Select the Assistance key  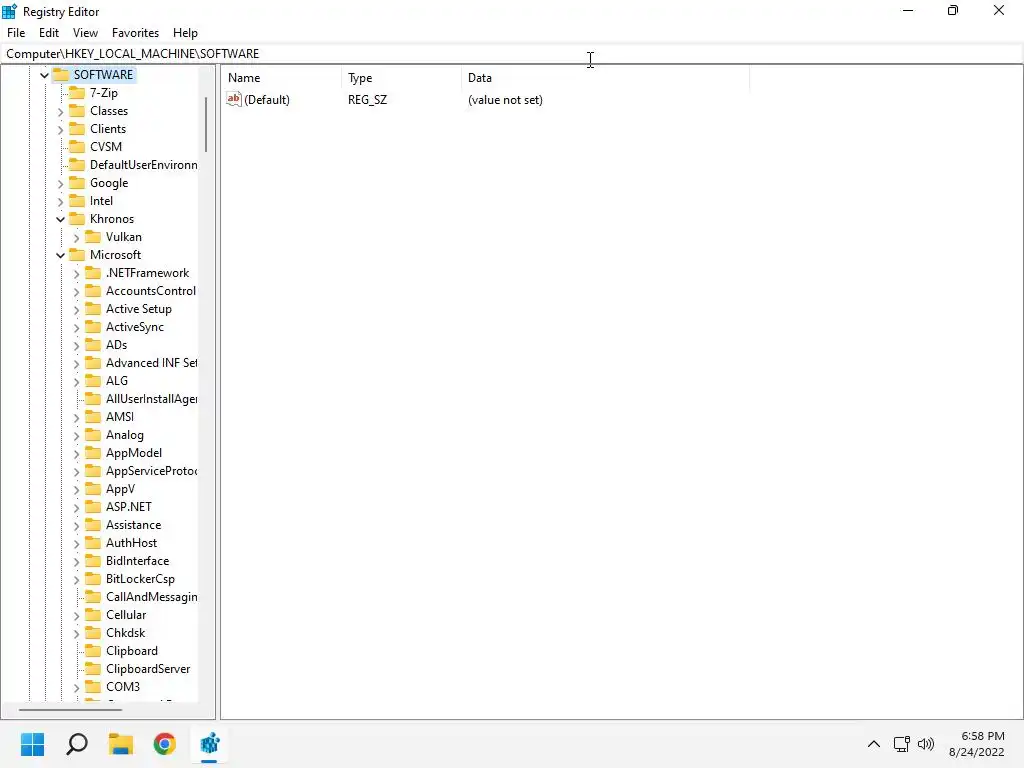133,524
